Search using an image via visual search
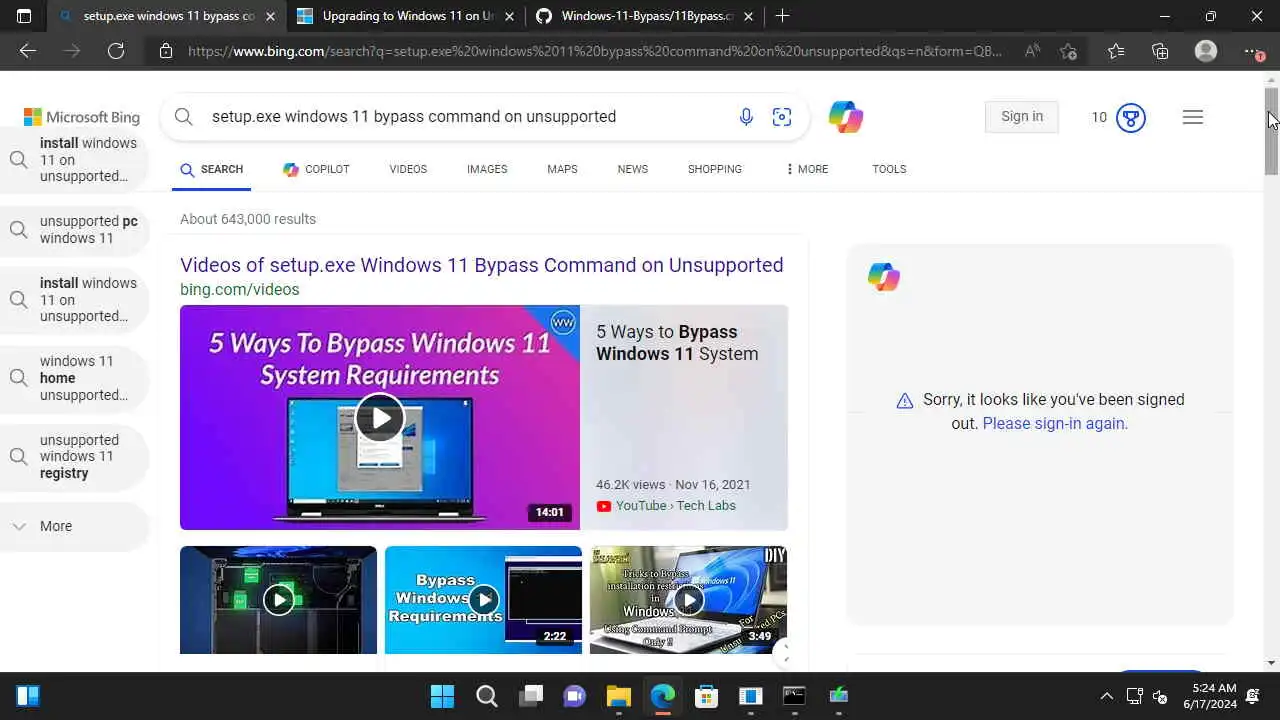This screenshot has height=720, width=1280. pyautogui.click(x=782, y=117)
